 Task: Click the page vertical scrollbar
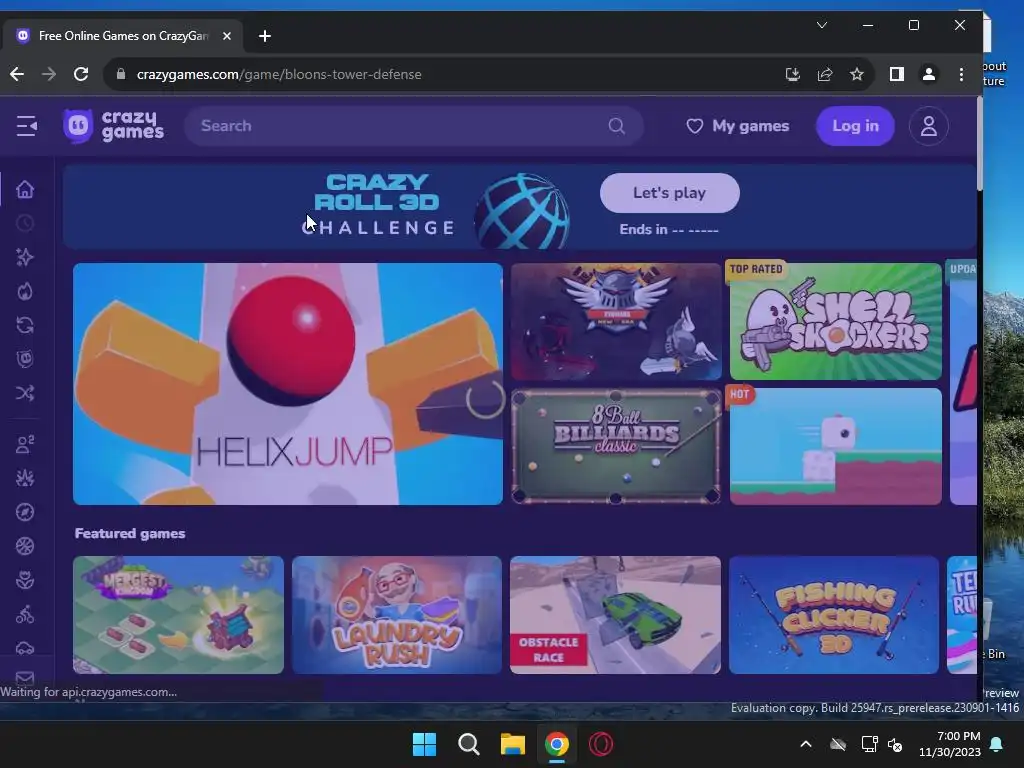[x=980, y=144]
